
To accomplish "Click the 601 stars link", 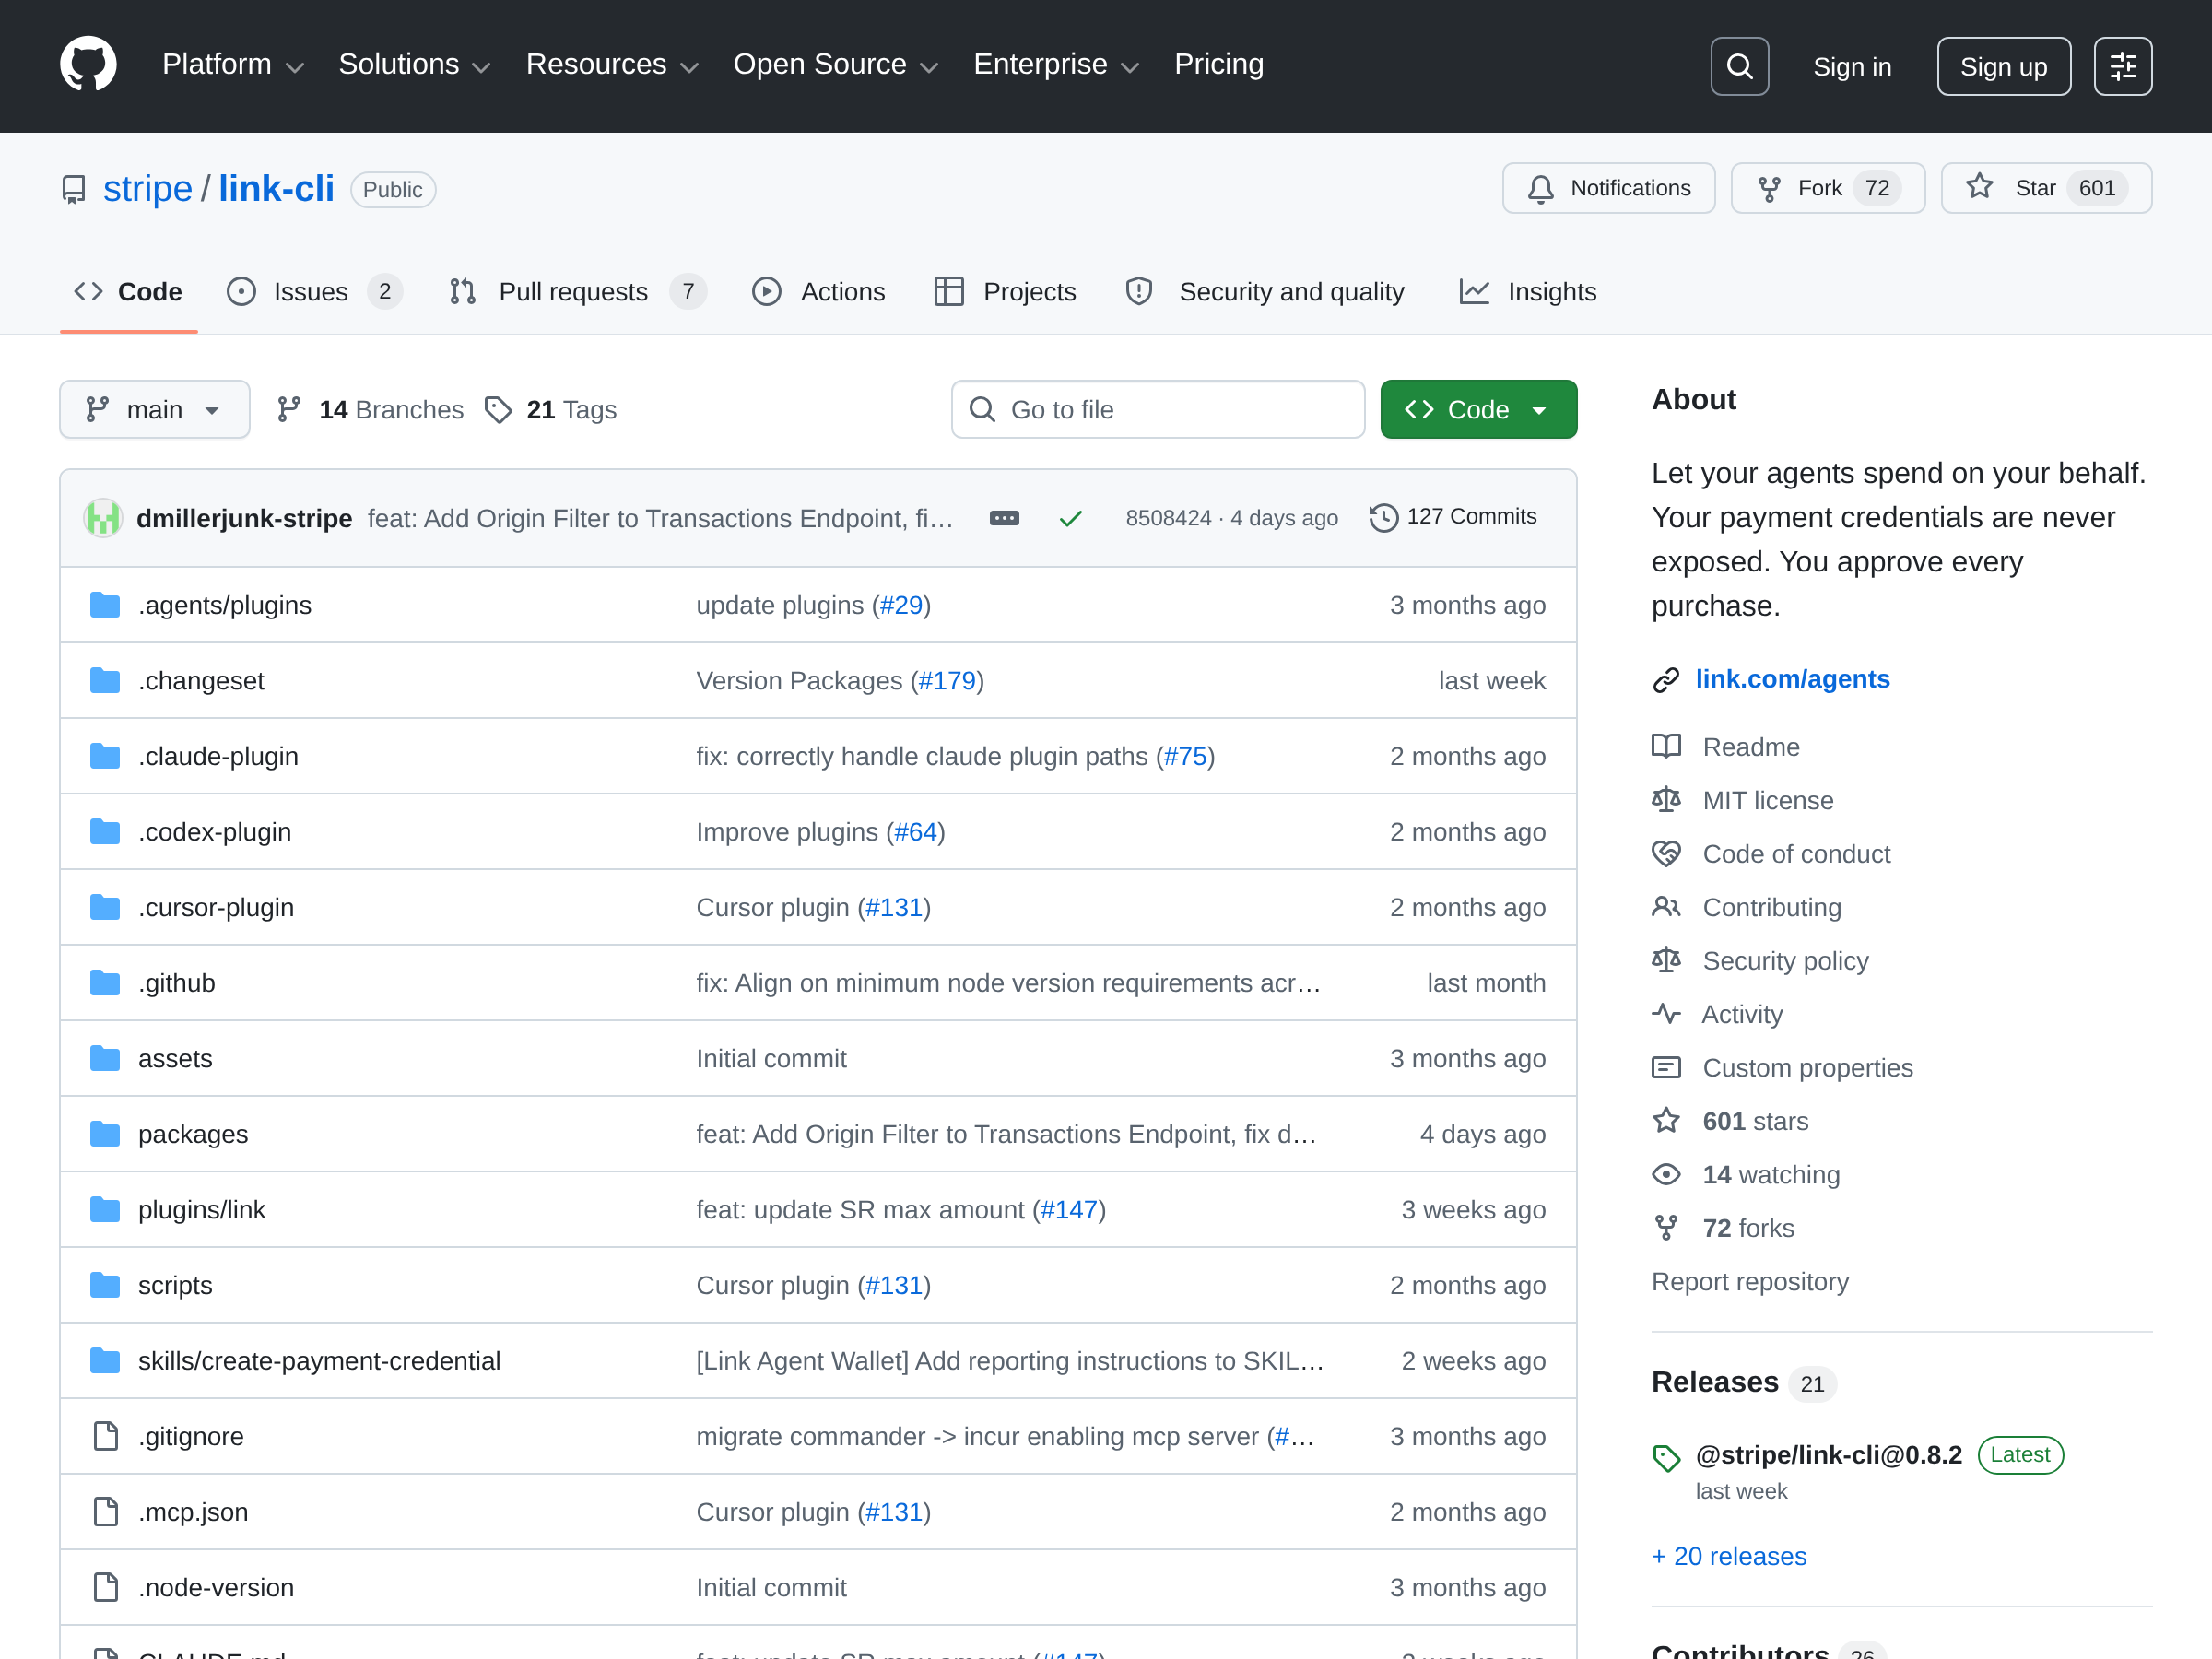I will pyautogui.click(x=1755, y=1121).
